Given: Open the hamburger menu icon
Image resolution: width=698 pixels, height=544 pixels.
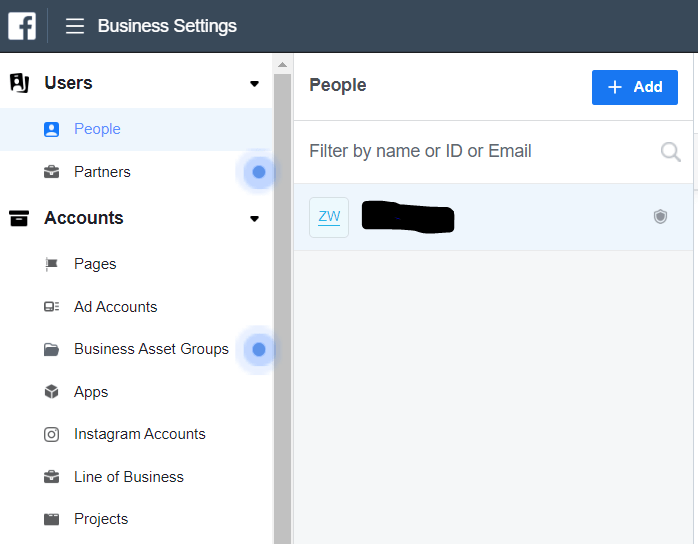Looking at the screenshot, I should click(75, 26).
